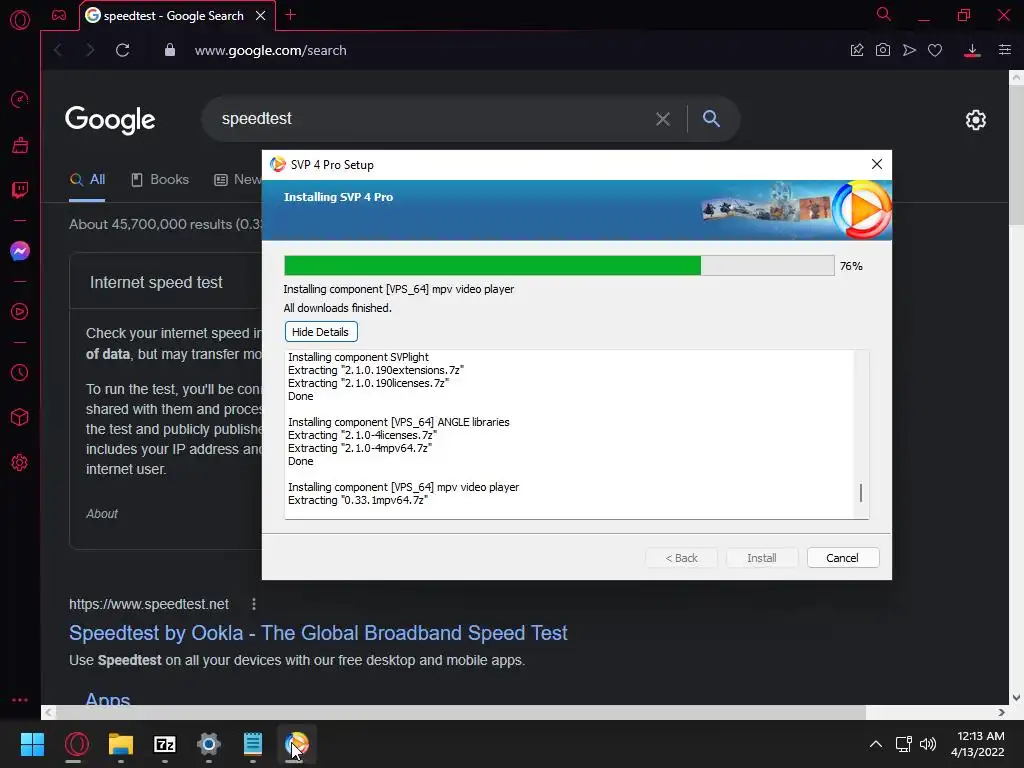Open options for speedtest.net result
Viewport: 1024px width, 768px height.
253,604
